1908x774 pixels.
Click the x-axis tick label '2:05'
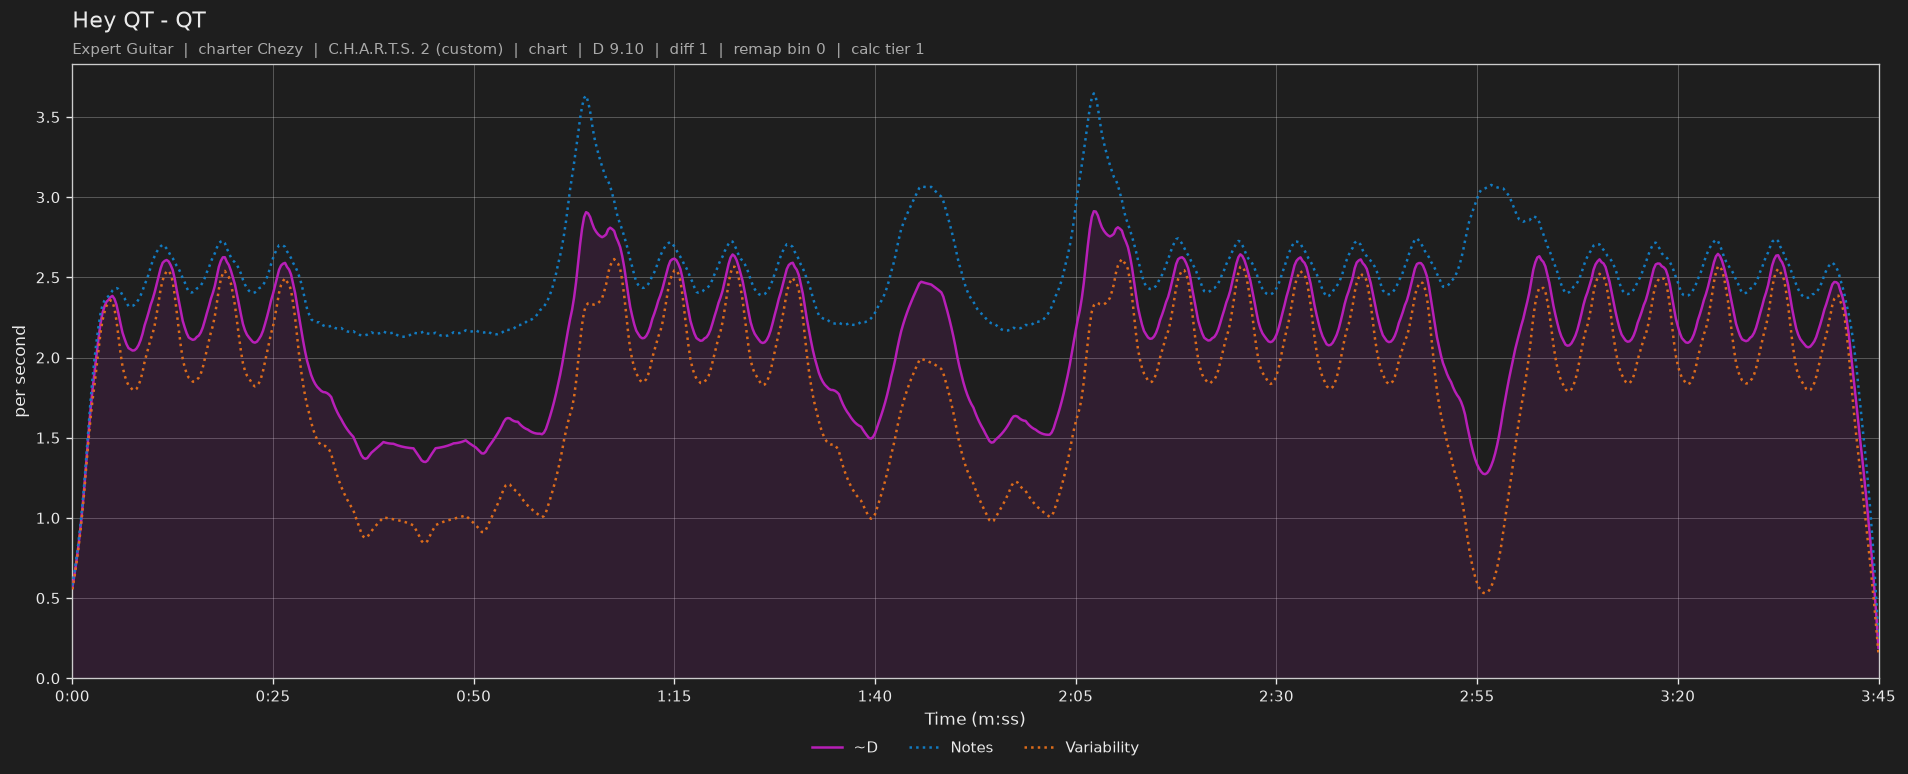click(1075, 697)
